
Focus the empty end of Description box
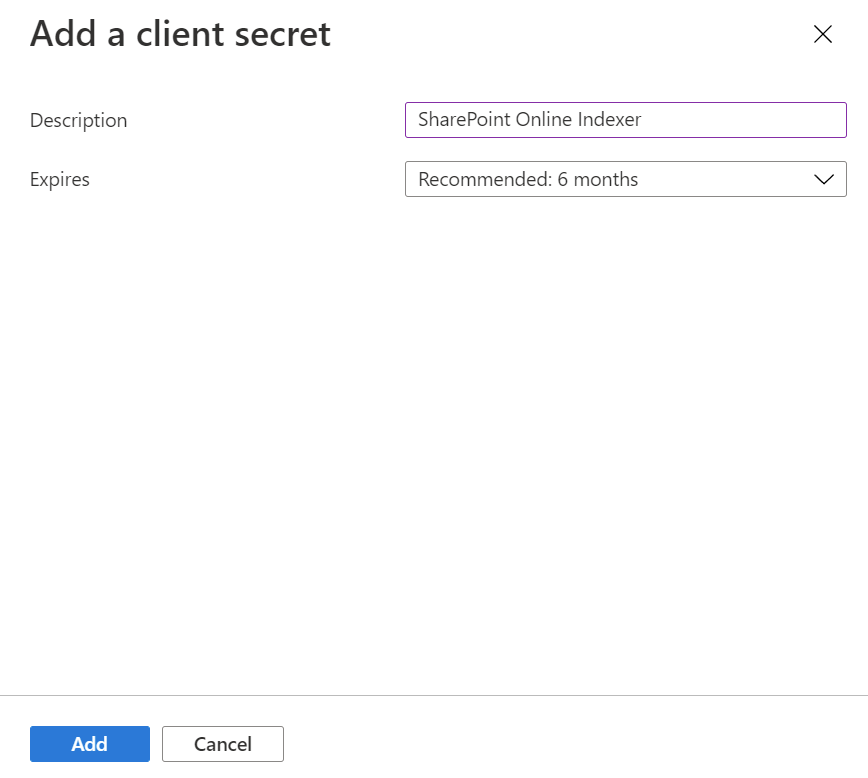[742, 120]
